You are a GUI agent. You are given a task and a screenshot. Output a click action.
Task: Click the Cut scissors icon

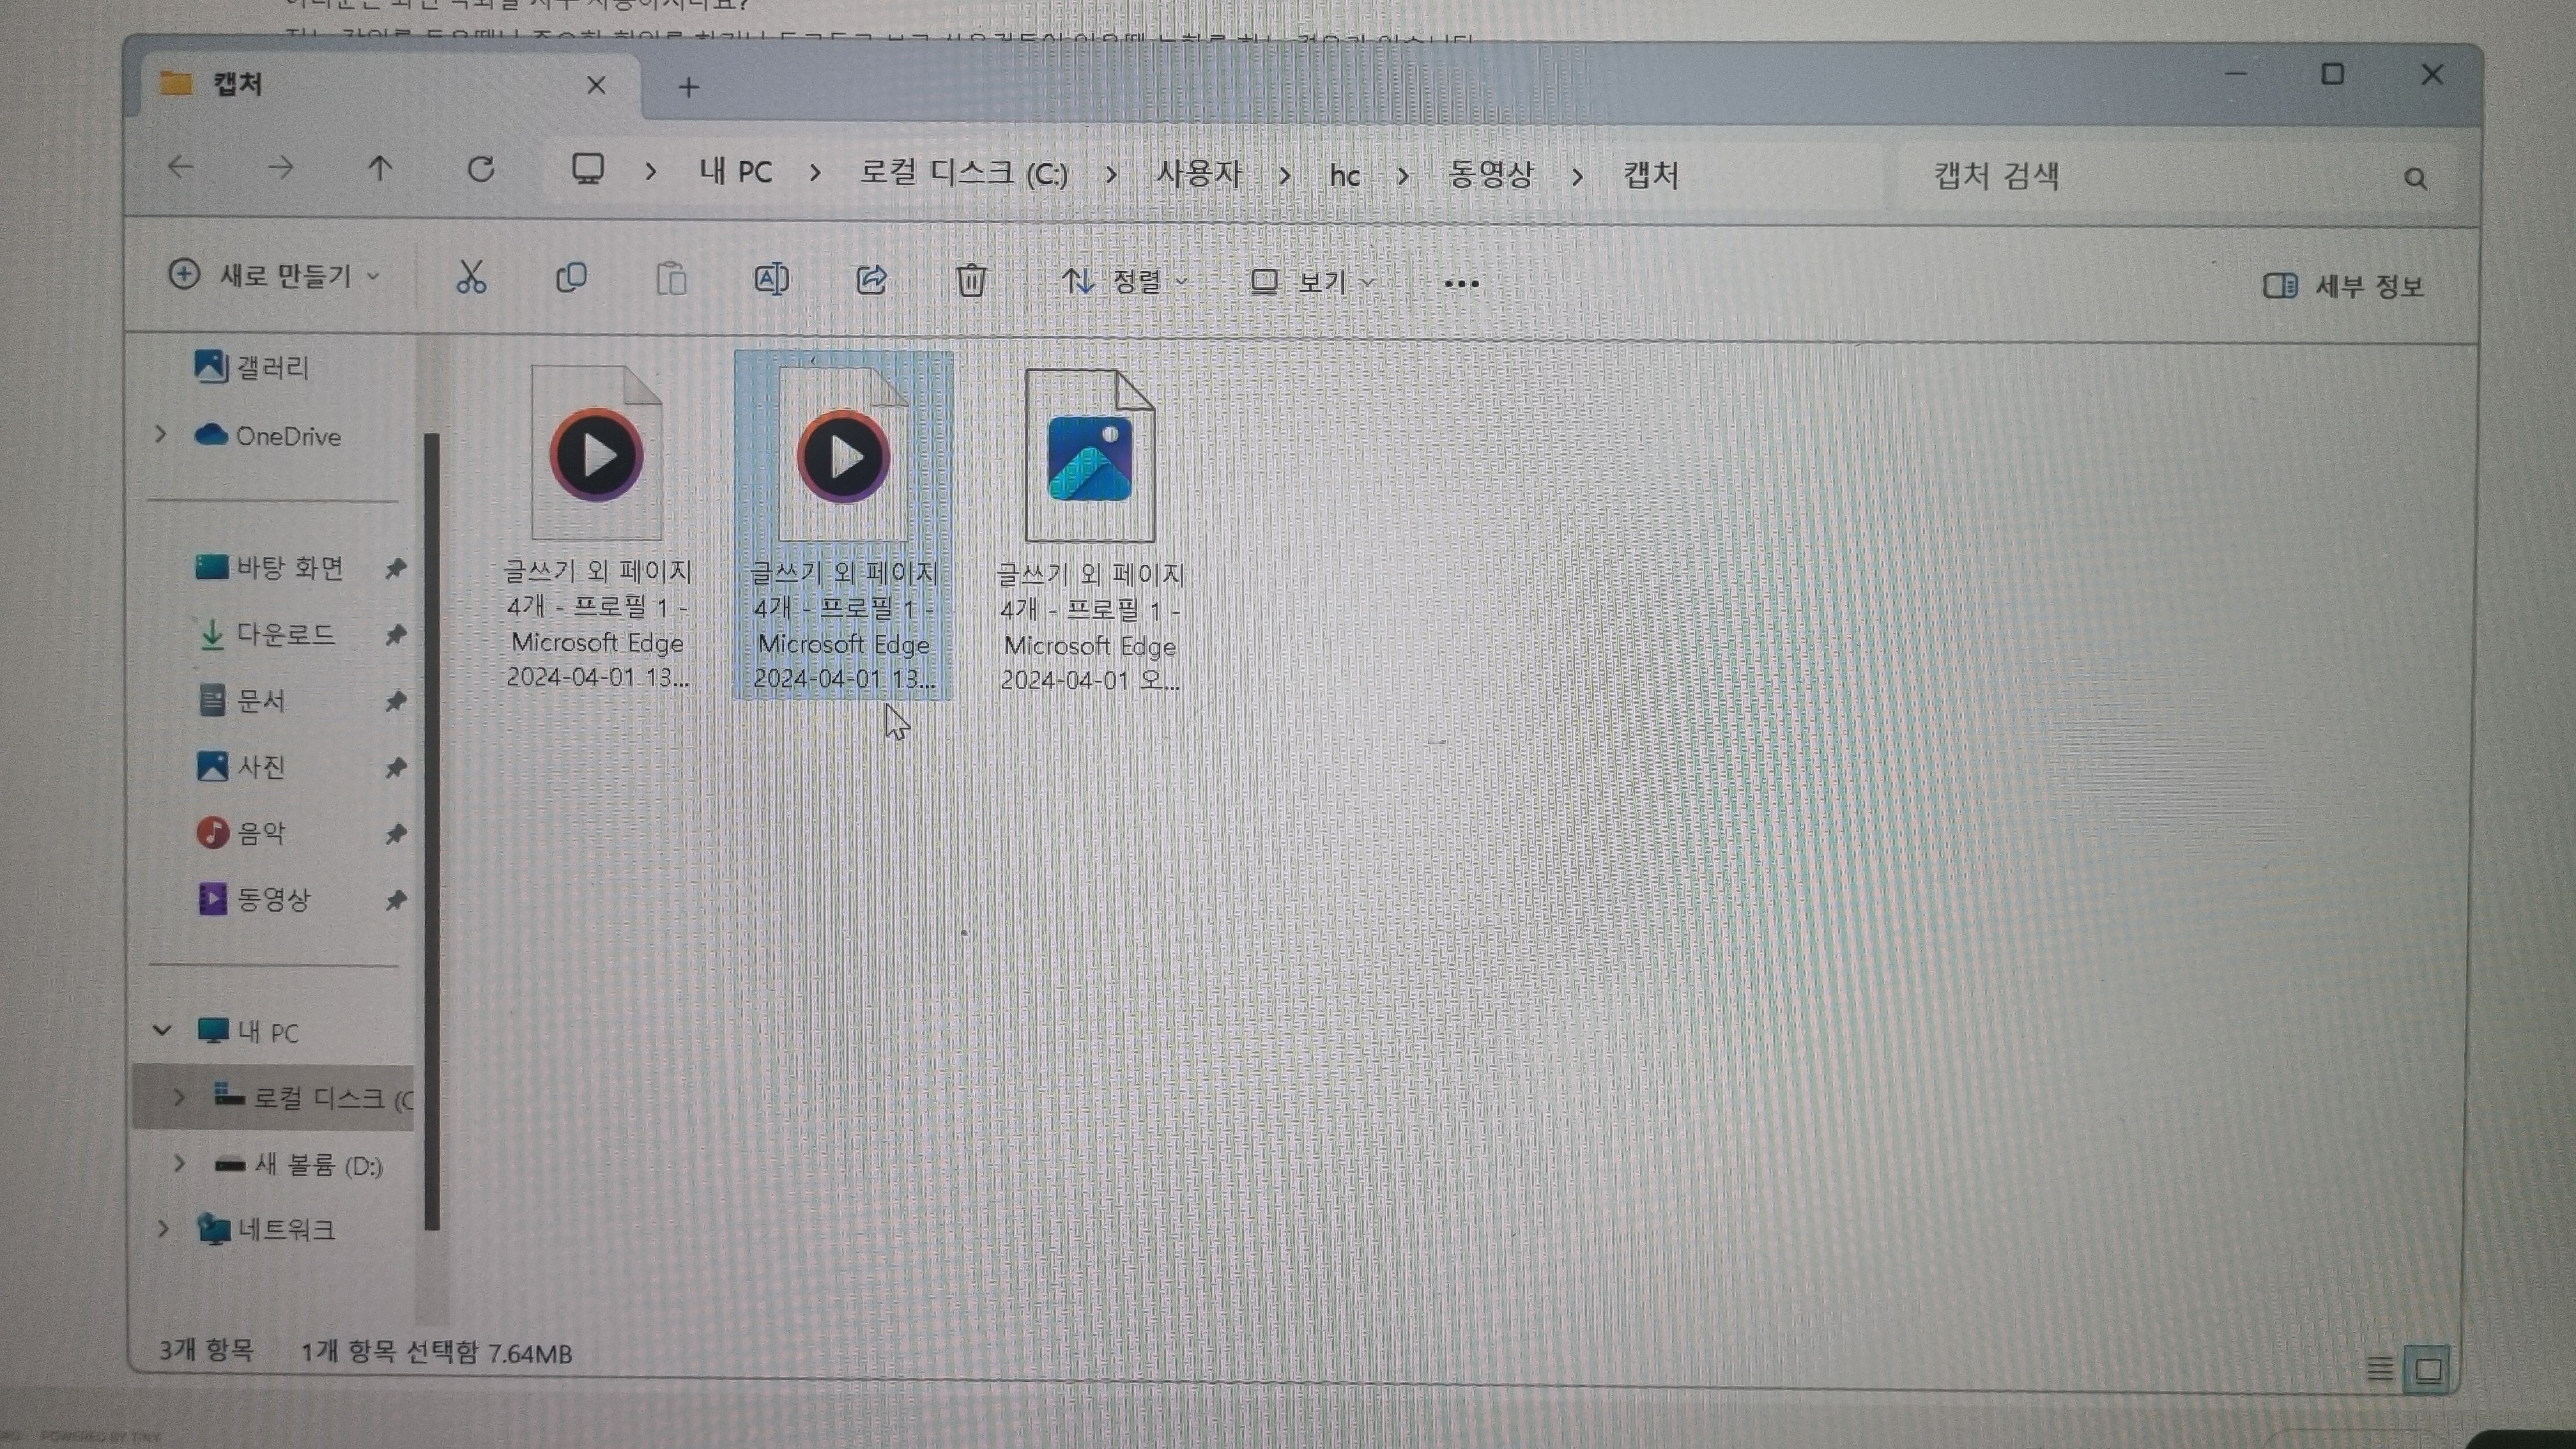pyautogui.click(x=471, y=278)
